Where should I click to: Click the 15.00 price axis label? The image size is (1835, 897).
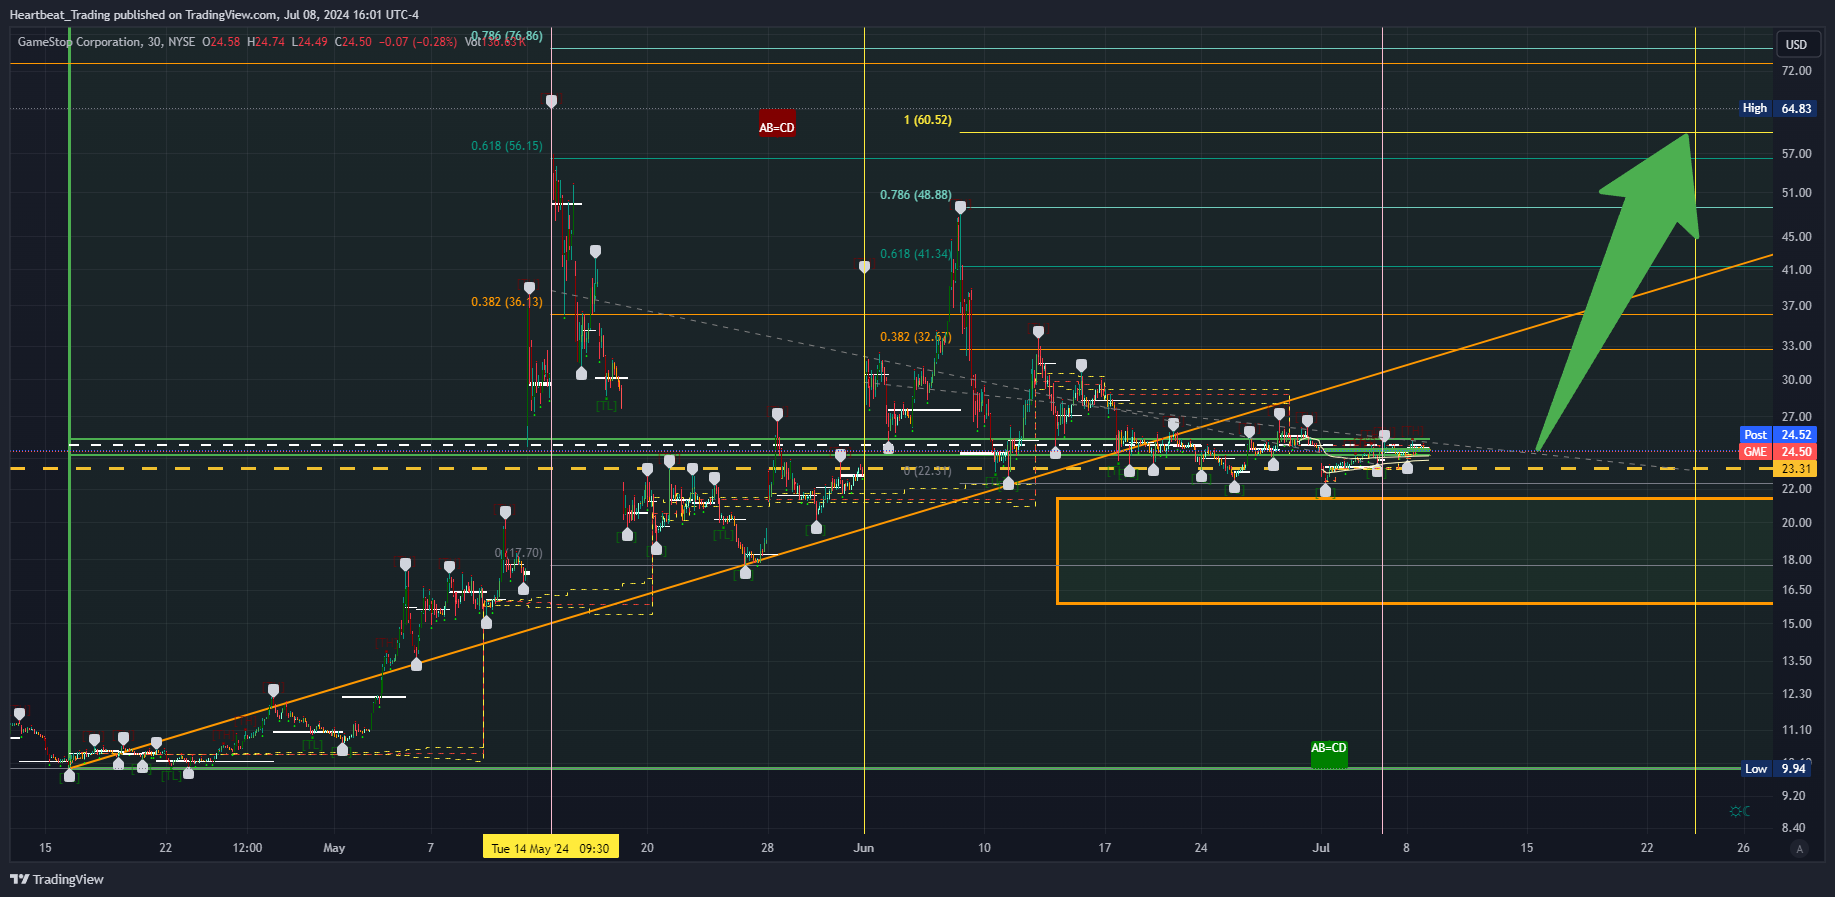tap(1796, 624)
